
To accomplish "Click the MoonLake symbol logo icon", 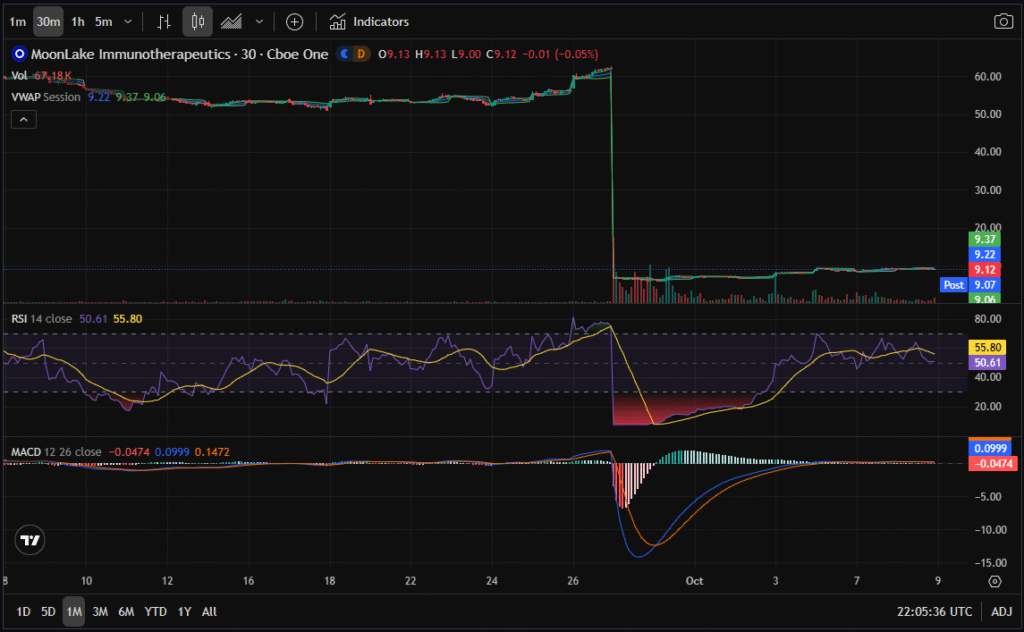I will click(18, 54).
